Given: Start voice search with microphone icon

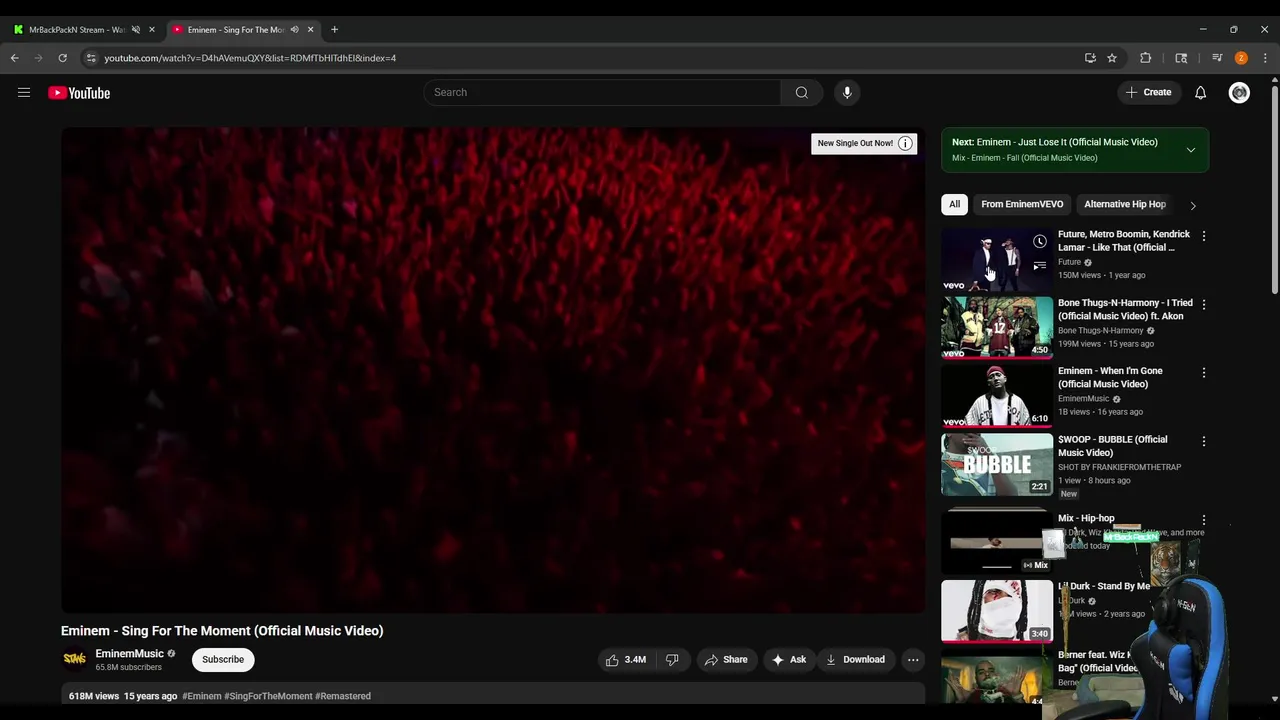Looking at the screenshot, I should pos(847,92).
